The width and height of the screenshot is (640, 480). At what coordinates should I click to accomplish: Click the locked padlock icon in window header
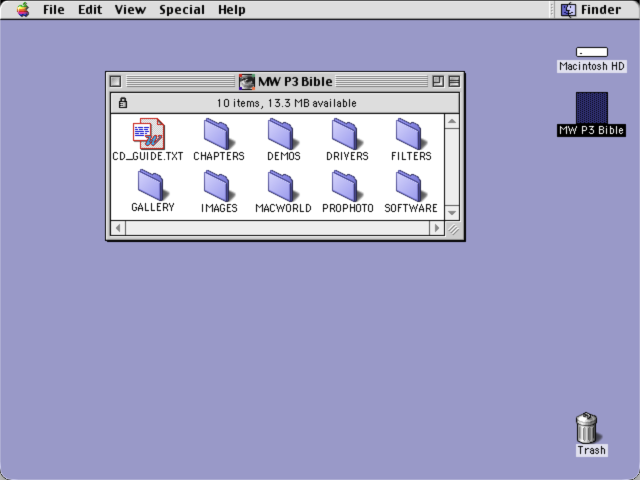pyautogui.click(x=123, y=103)
